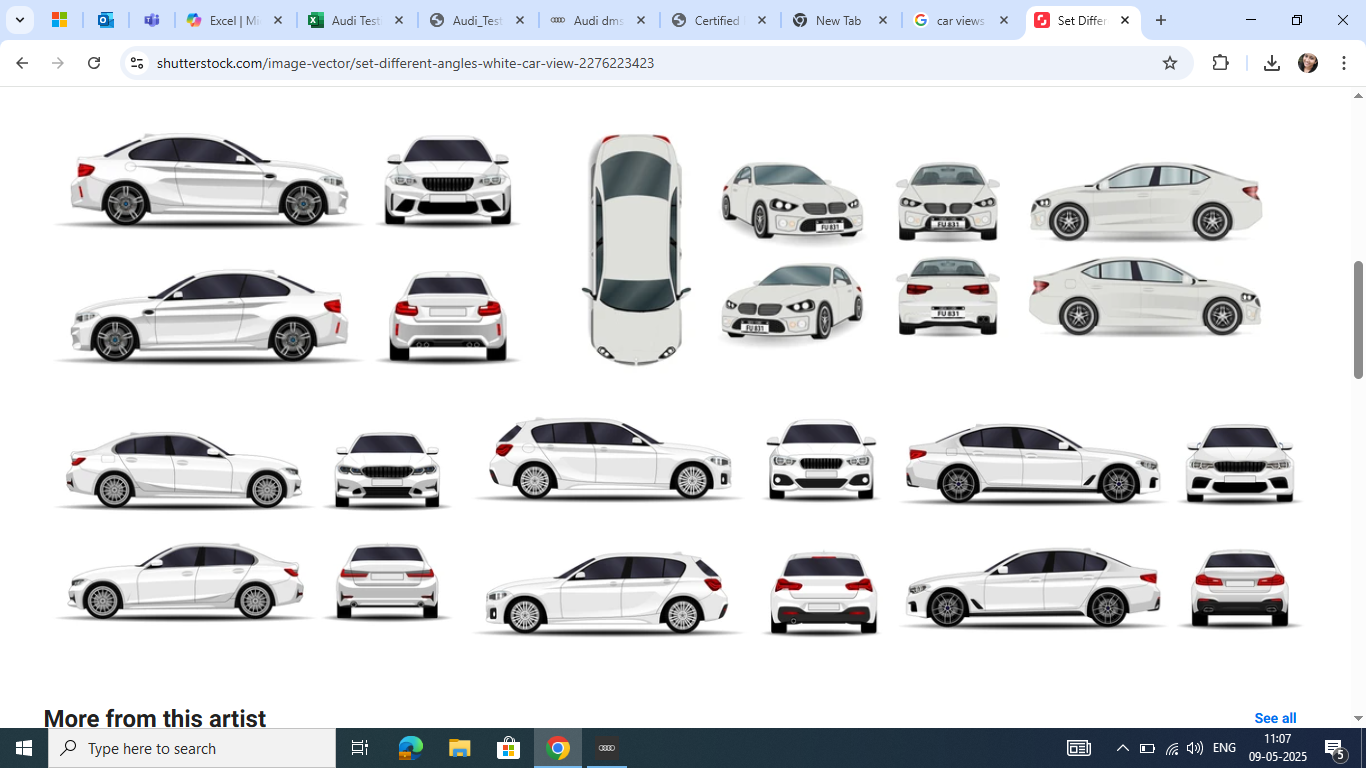Open Windows Task View on the taskbar
The image size is (1366, 768).
360,748
